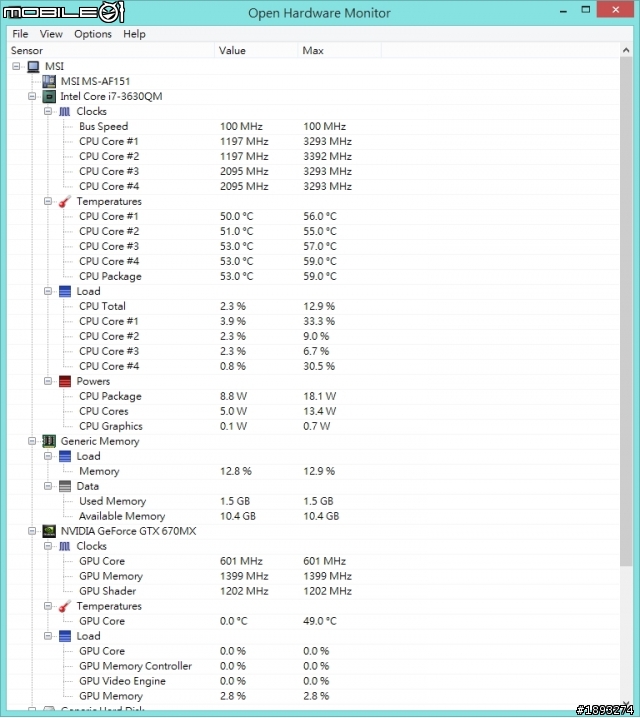640x718 pixels.
Task: Select the Available Memory row
Action: coord(314,516)
